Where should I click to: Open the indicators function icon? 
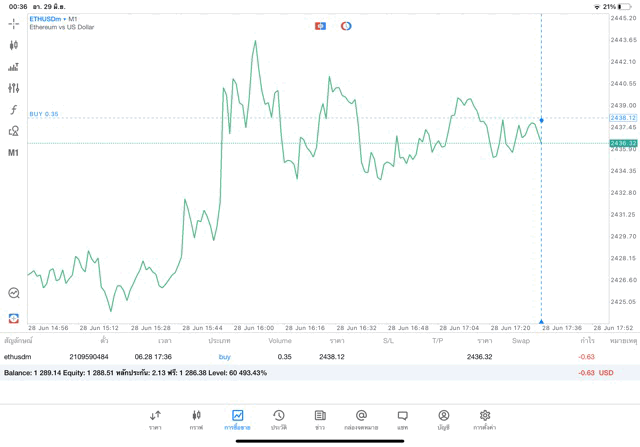click(14, 110)
